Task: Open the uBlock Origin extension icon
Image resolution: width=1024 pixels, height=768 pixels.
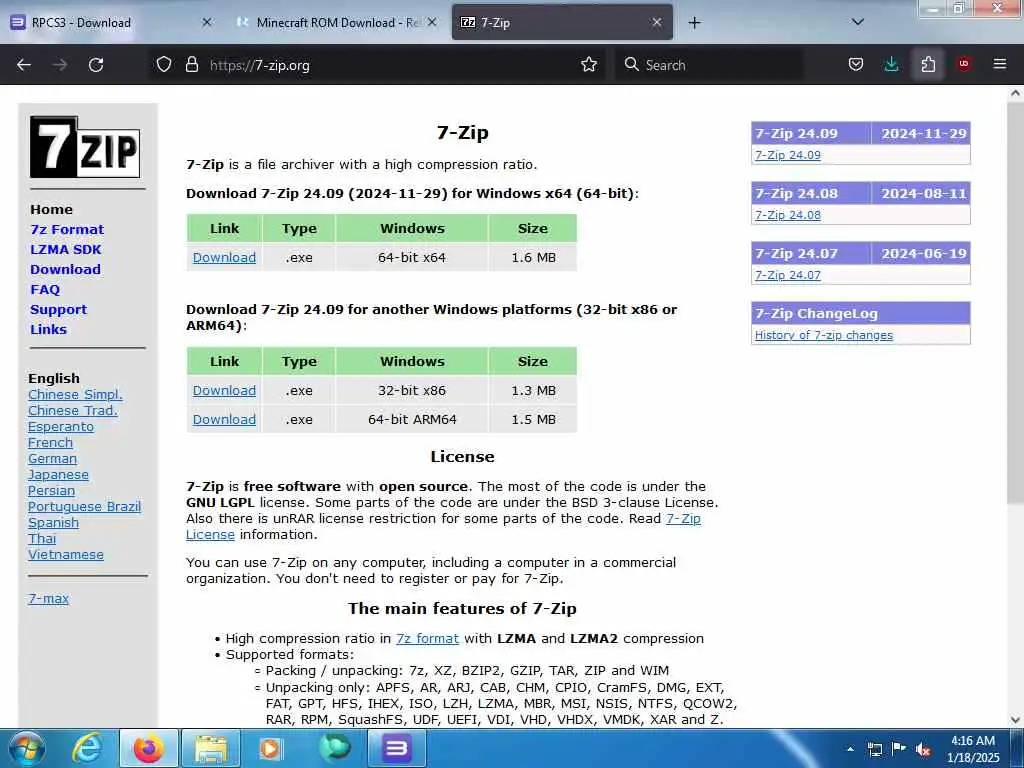Action: click(964, 64)
